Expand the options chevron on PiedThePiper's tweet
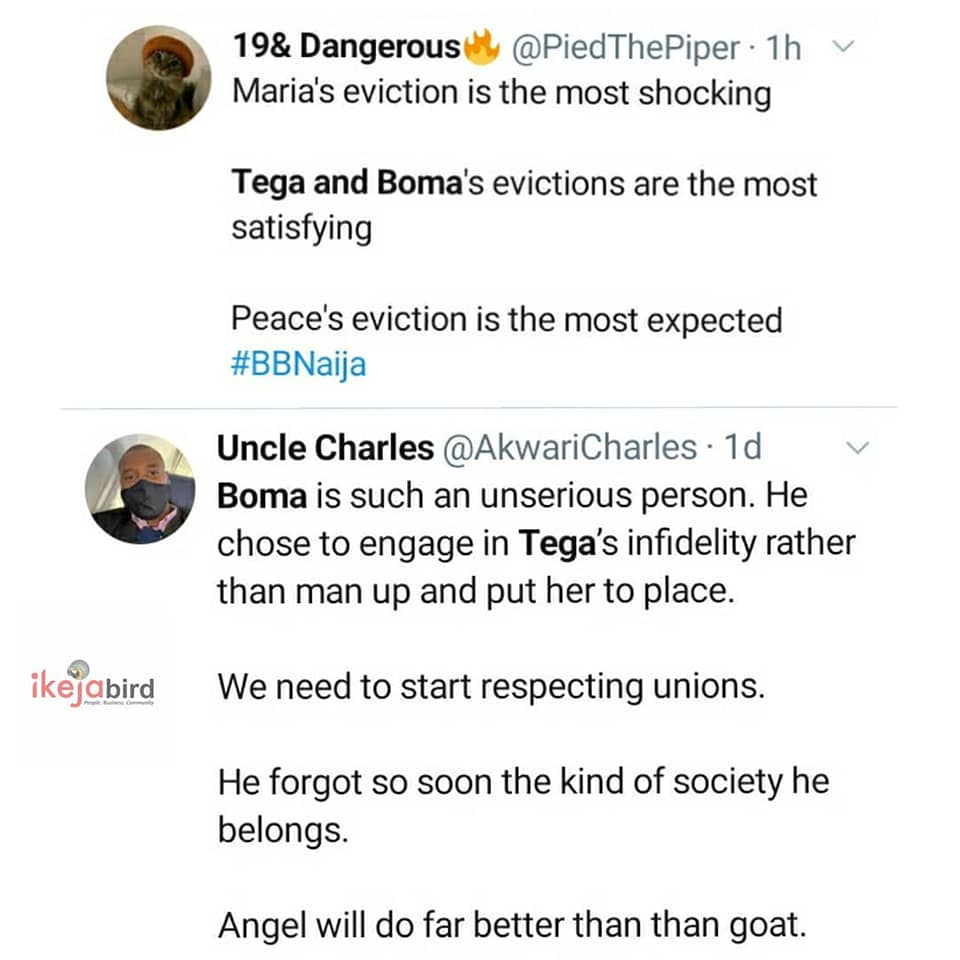 843,46
